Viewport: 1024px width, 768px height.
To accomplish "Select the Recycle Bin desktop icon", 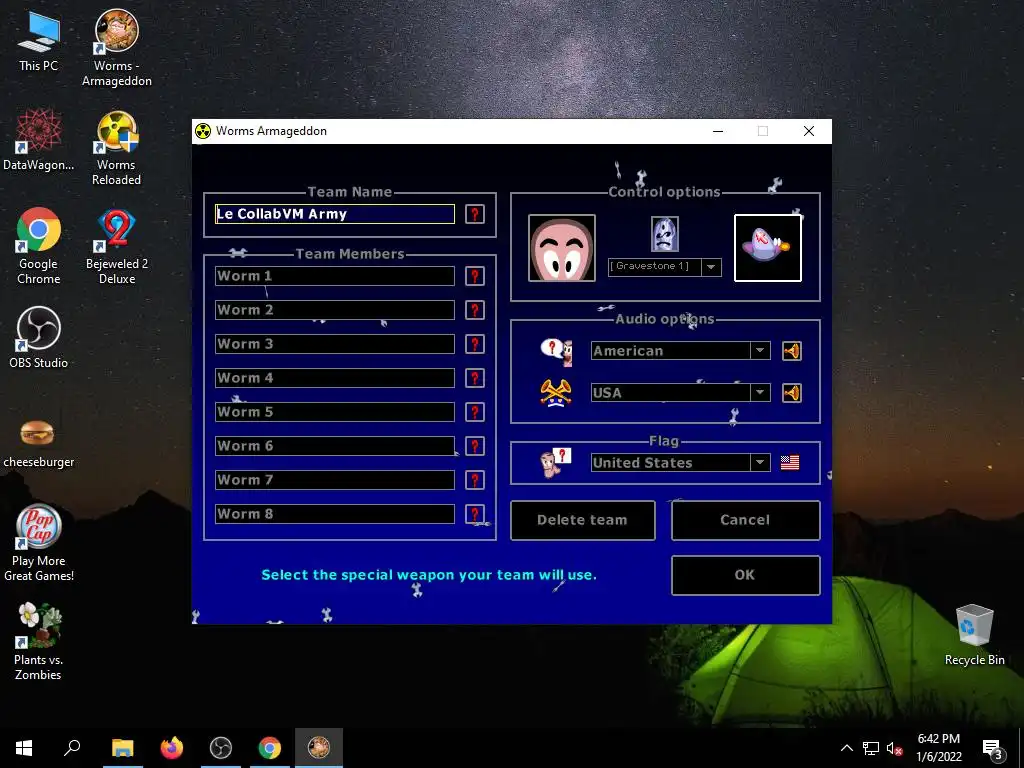I will tap(974, 635).
